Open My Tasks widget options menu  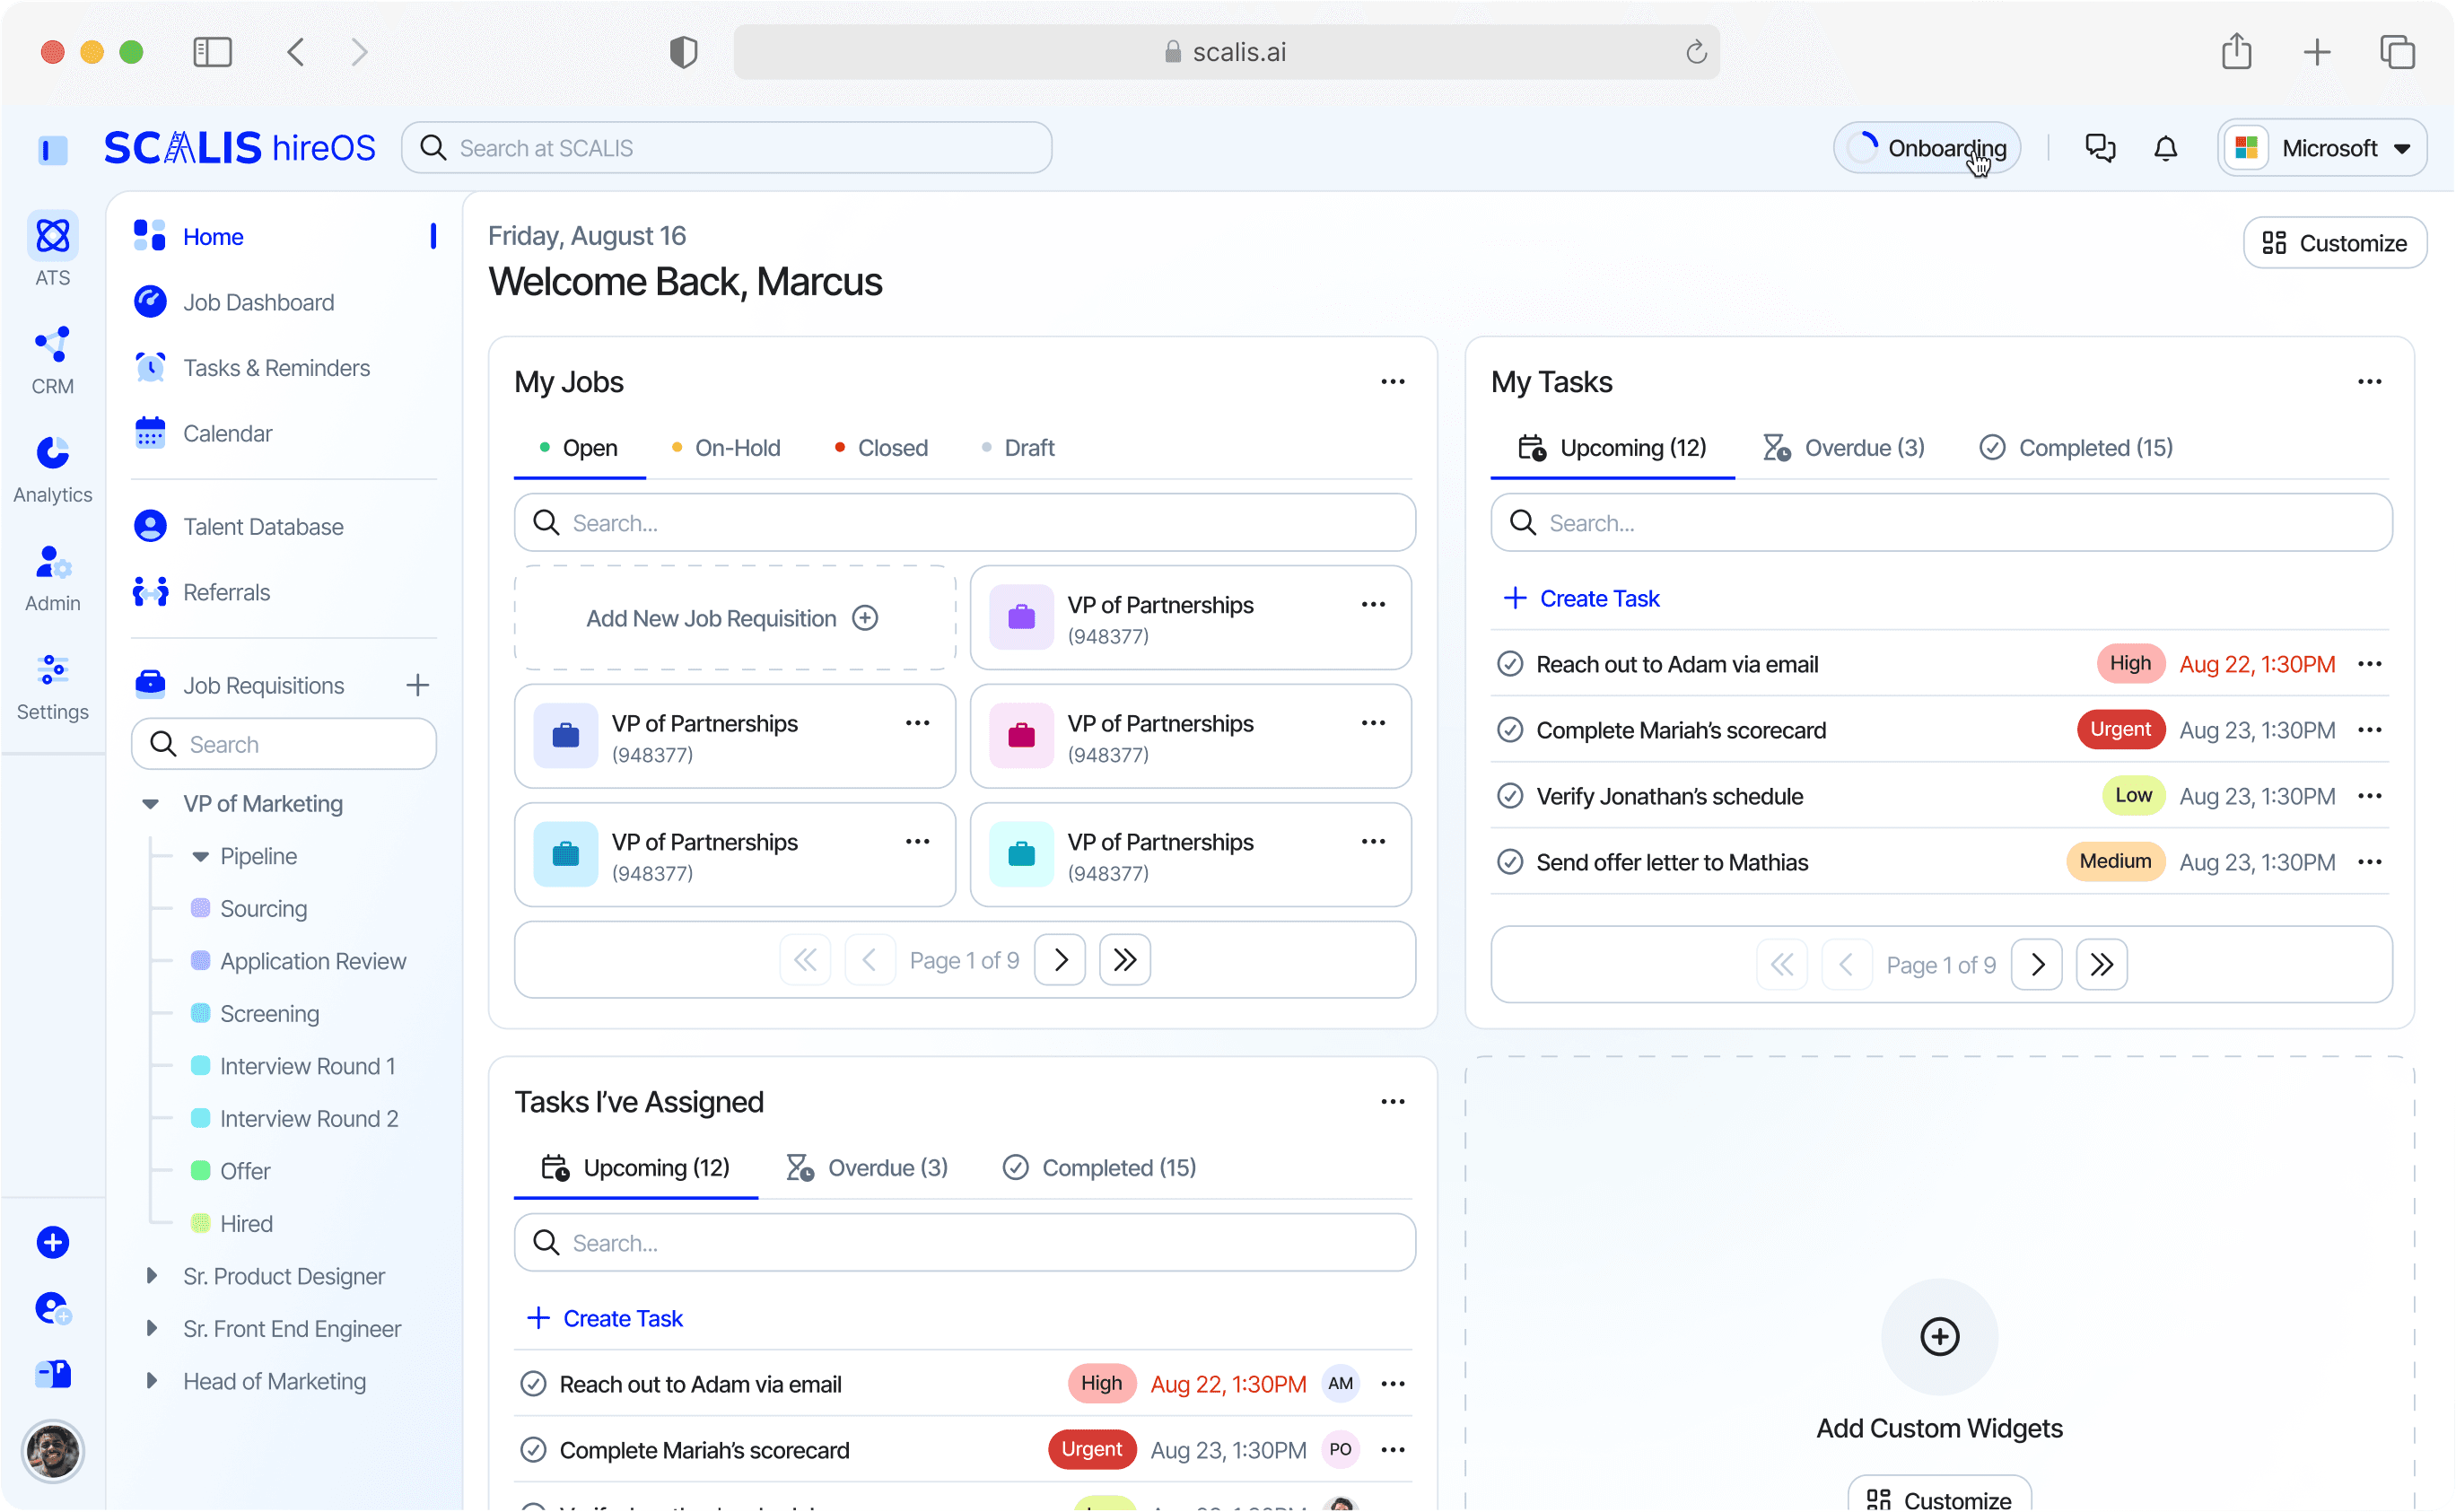(x=2369, y=382)
